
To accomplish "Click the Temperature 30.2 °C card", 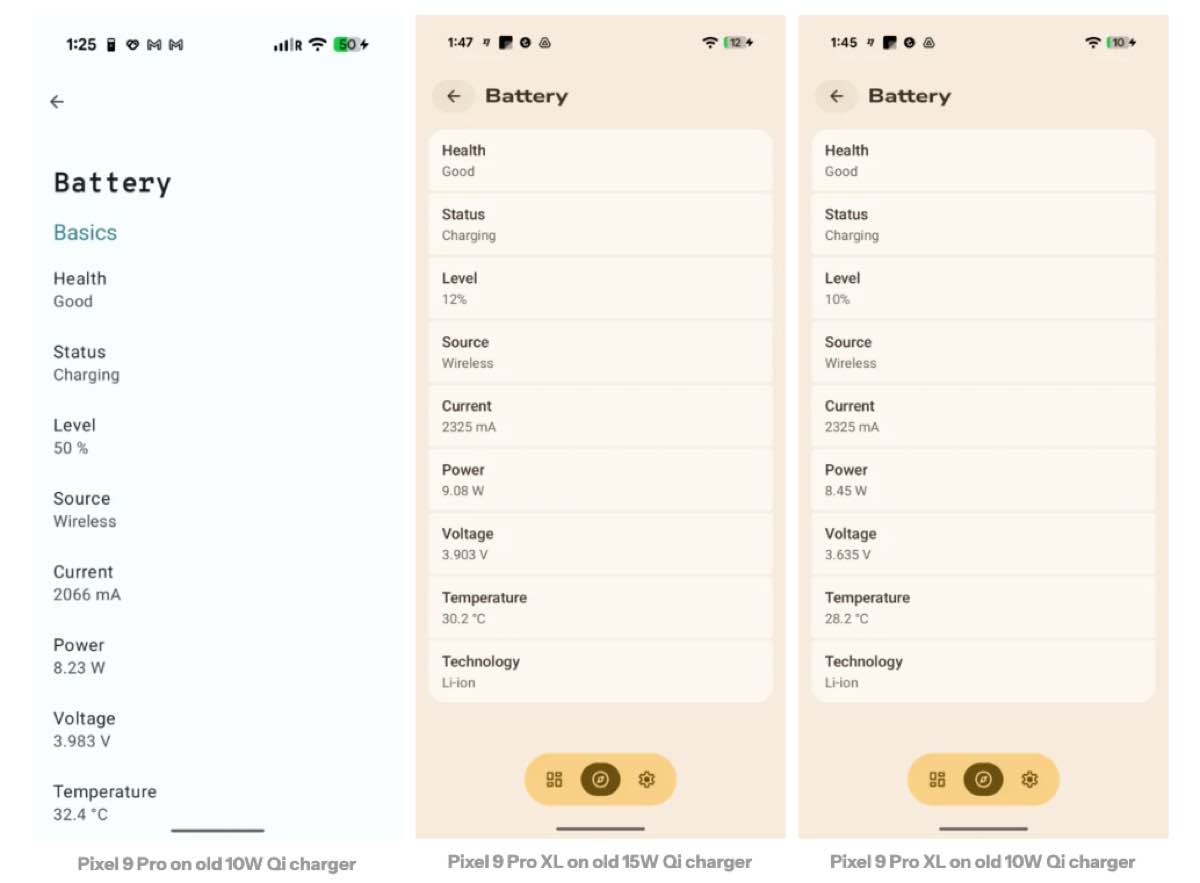I will (600, 608).
